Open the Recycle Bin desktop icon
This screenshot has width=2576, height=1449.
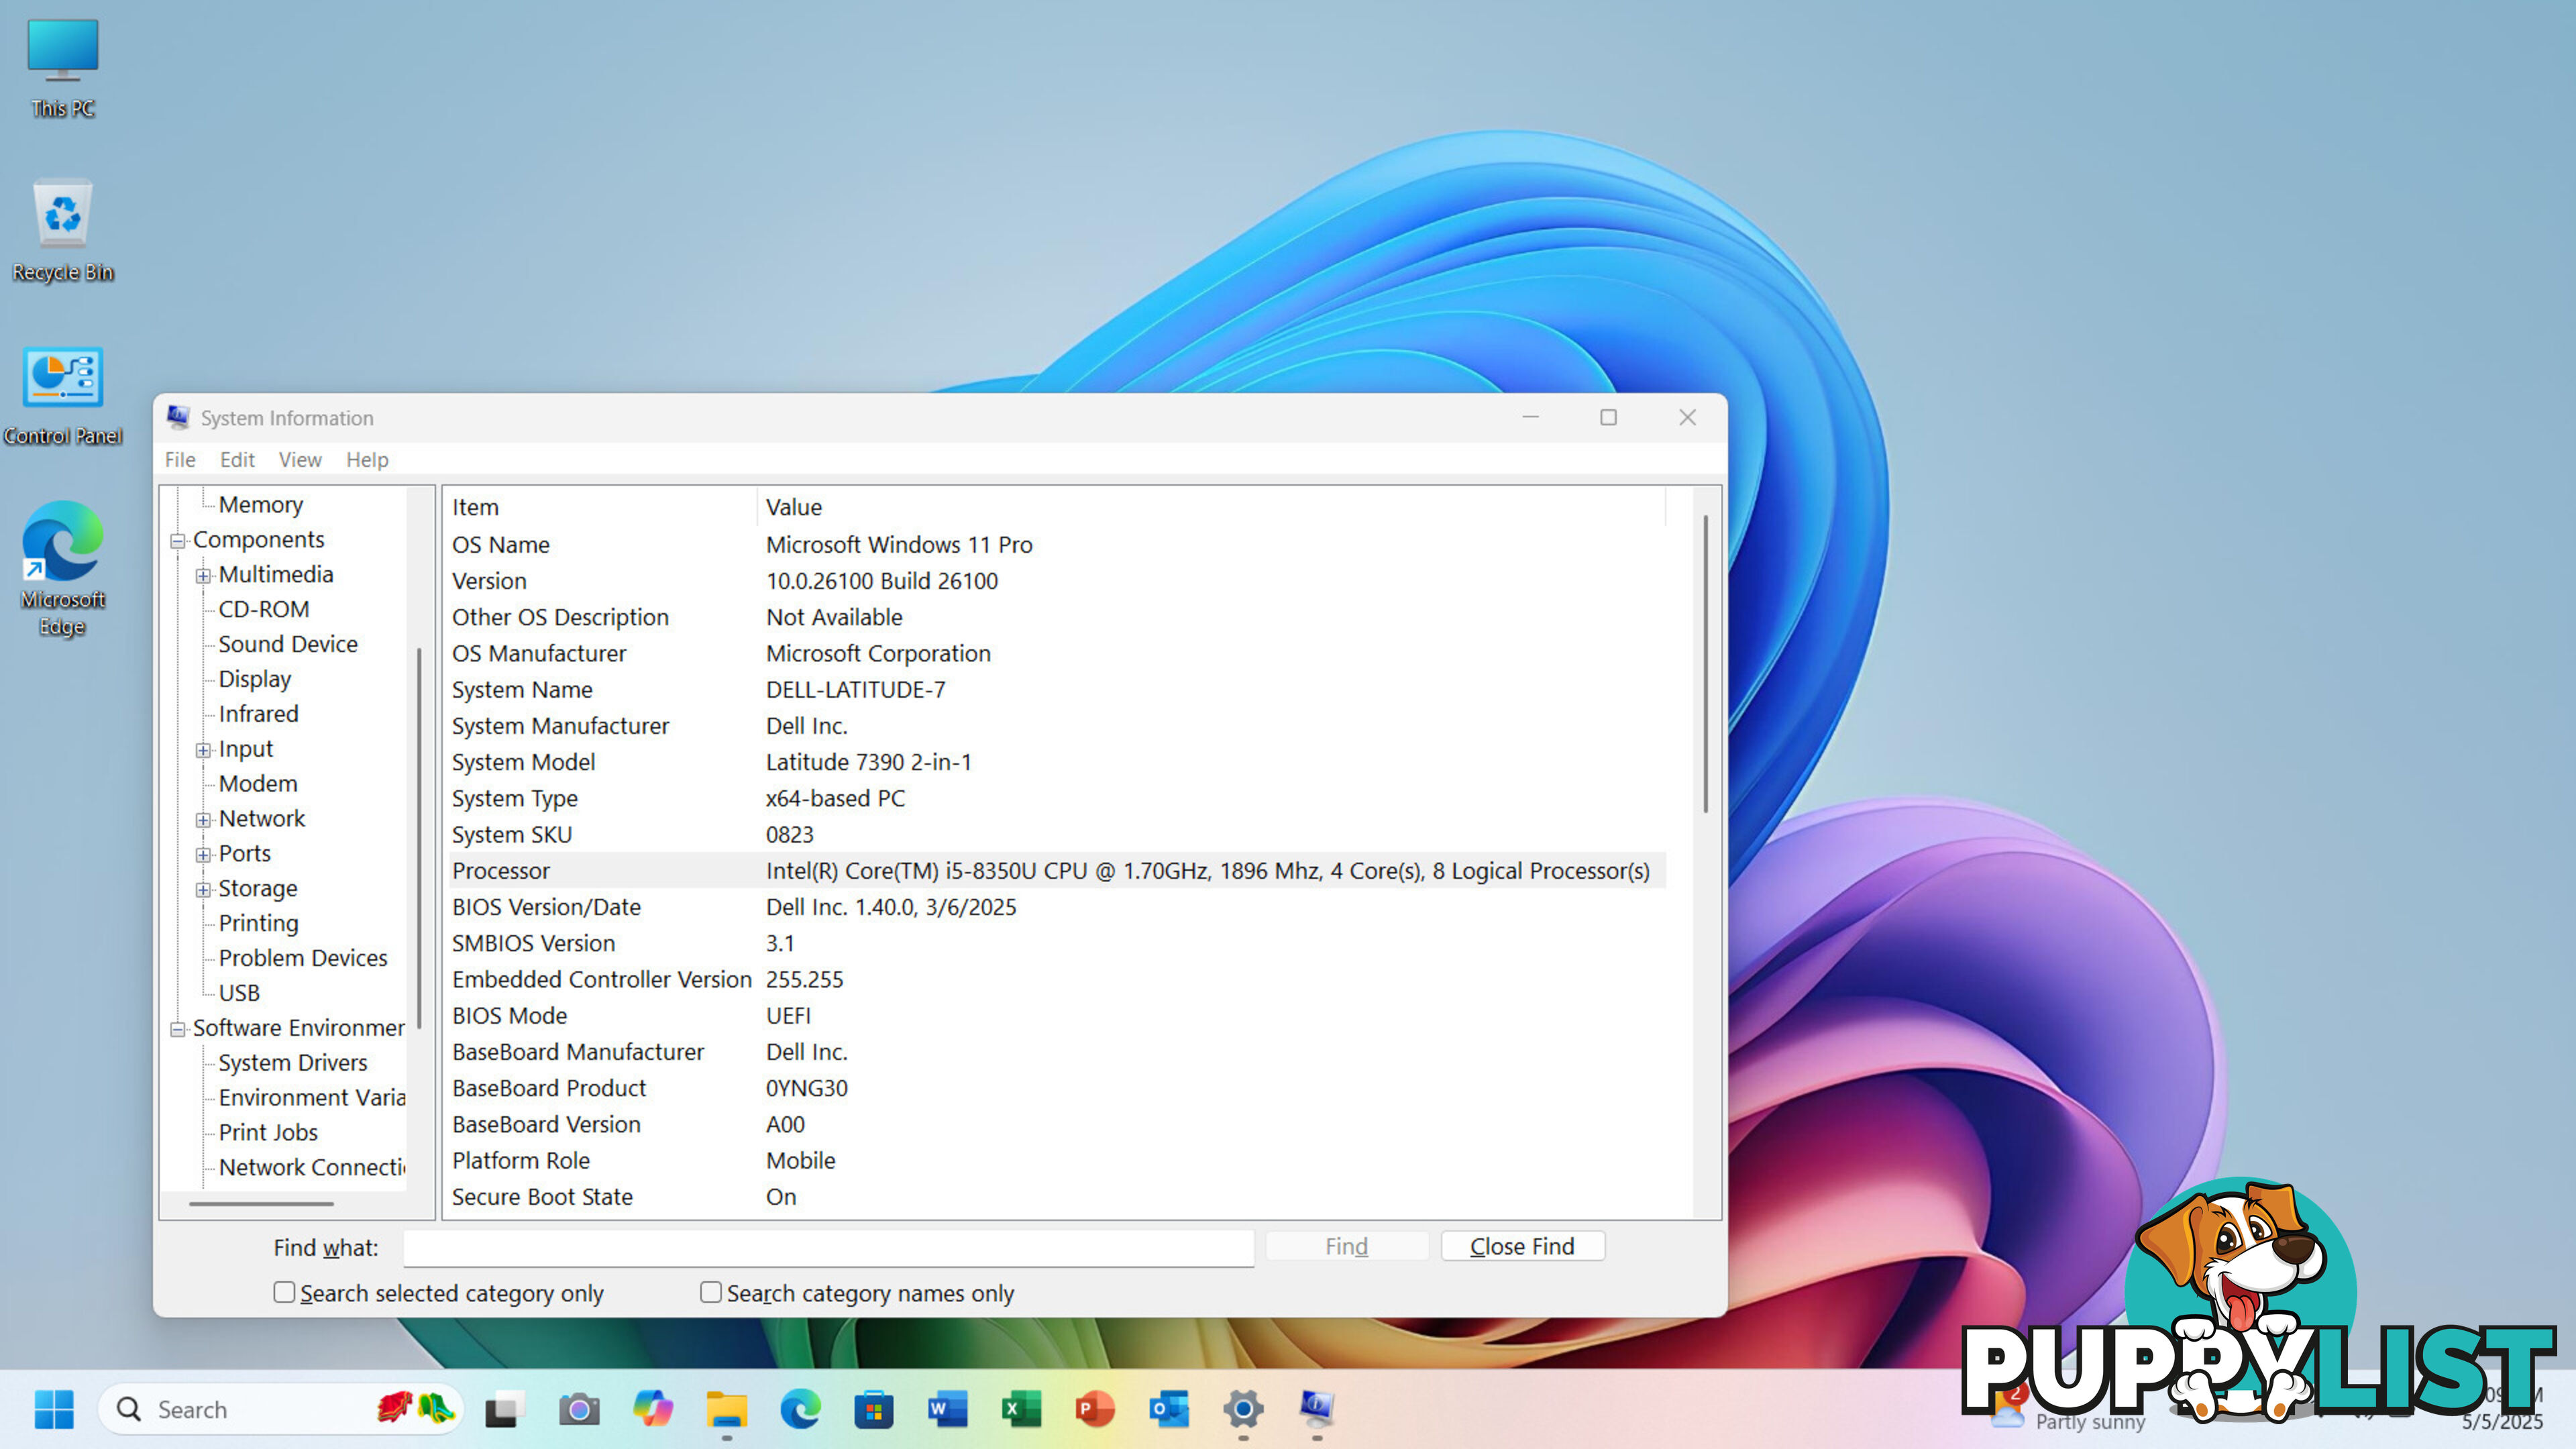pos(62,232)
